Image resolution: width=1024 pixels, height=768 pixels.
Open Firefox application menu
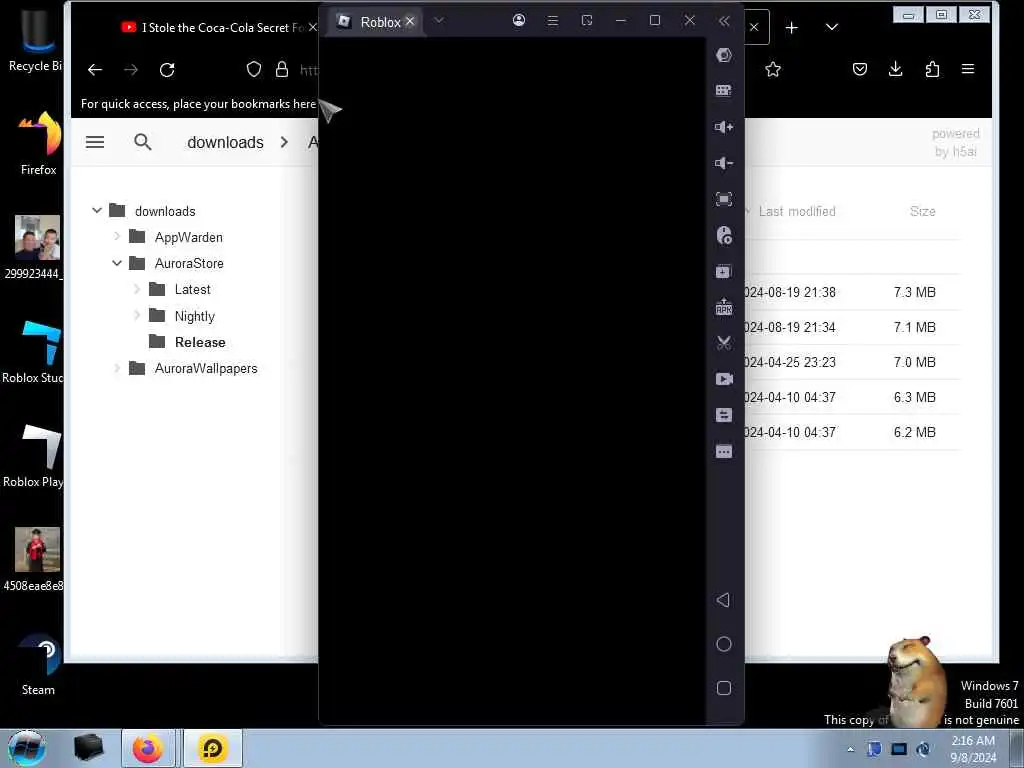pos(968,69)
